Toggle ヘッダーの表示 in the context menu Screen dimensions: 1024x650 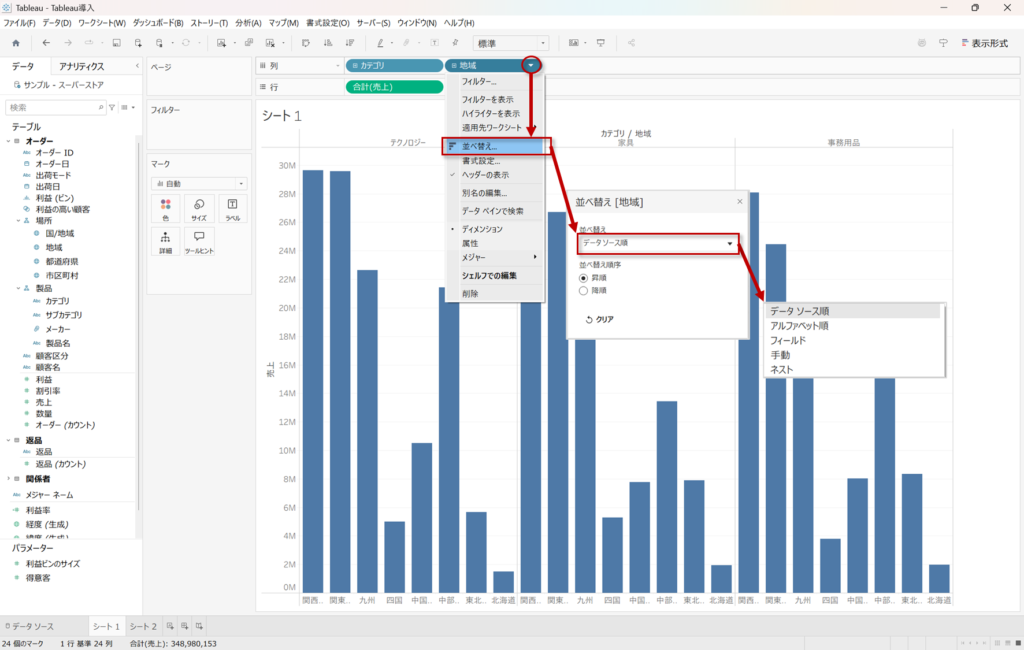point(484,175)
